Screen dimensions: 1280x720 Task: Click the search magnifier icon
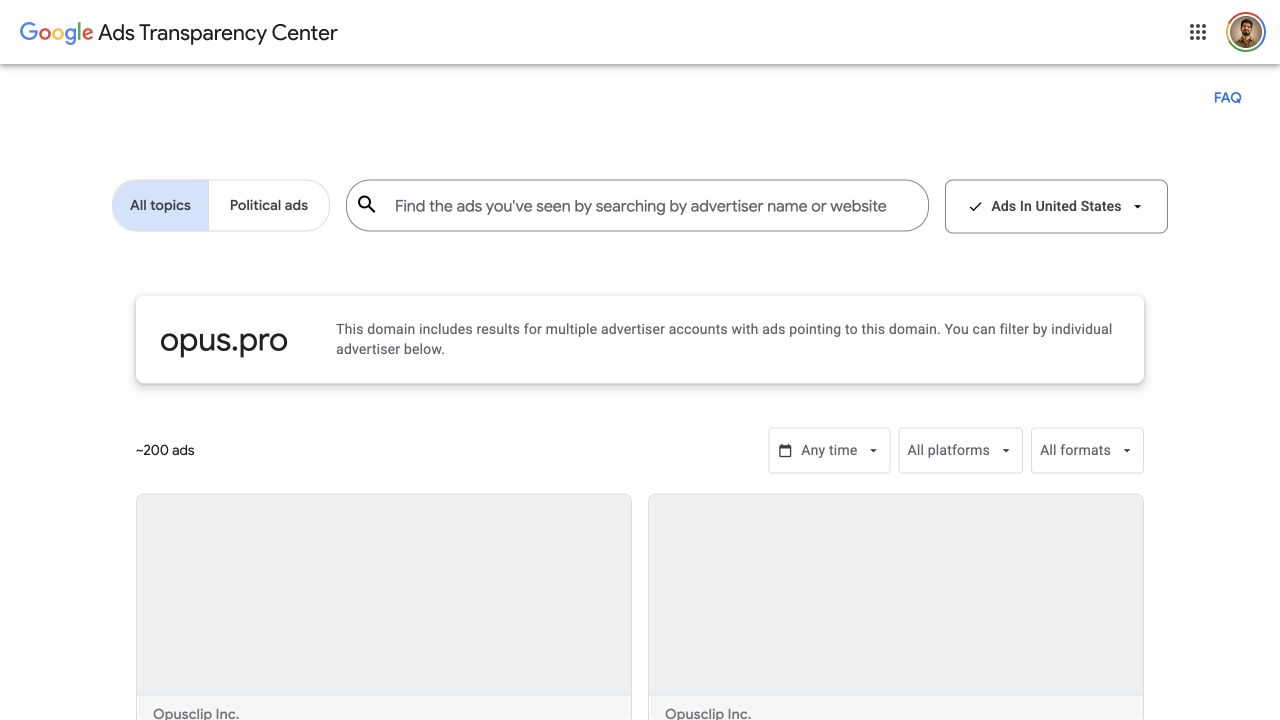pyautogui.click(x=367, y=205)
